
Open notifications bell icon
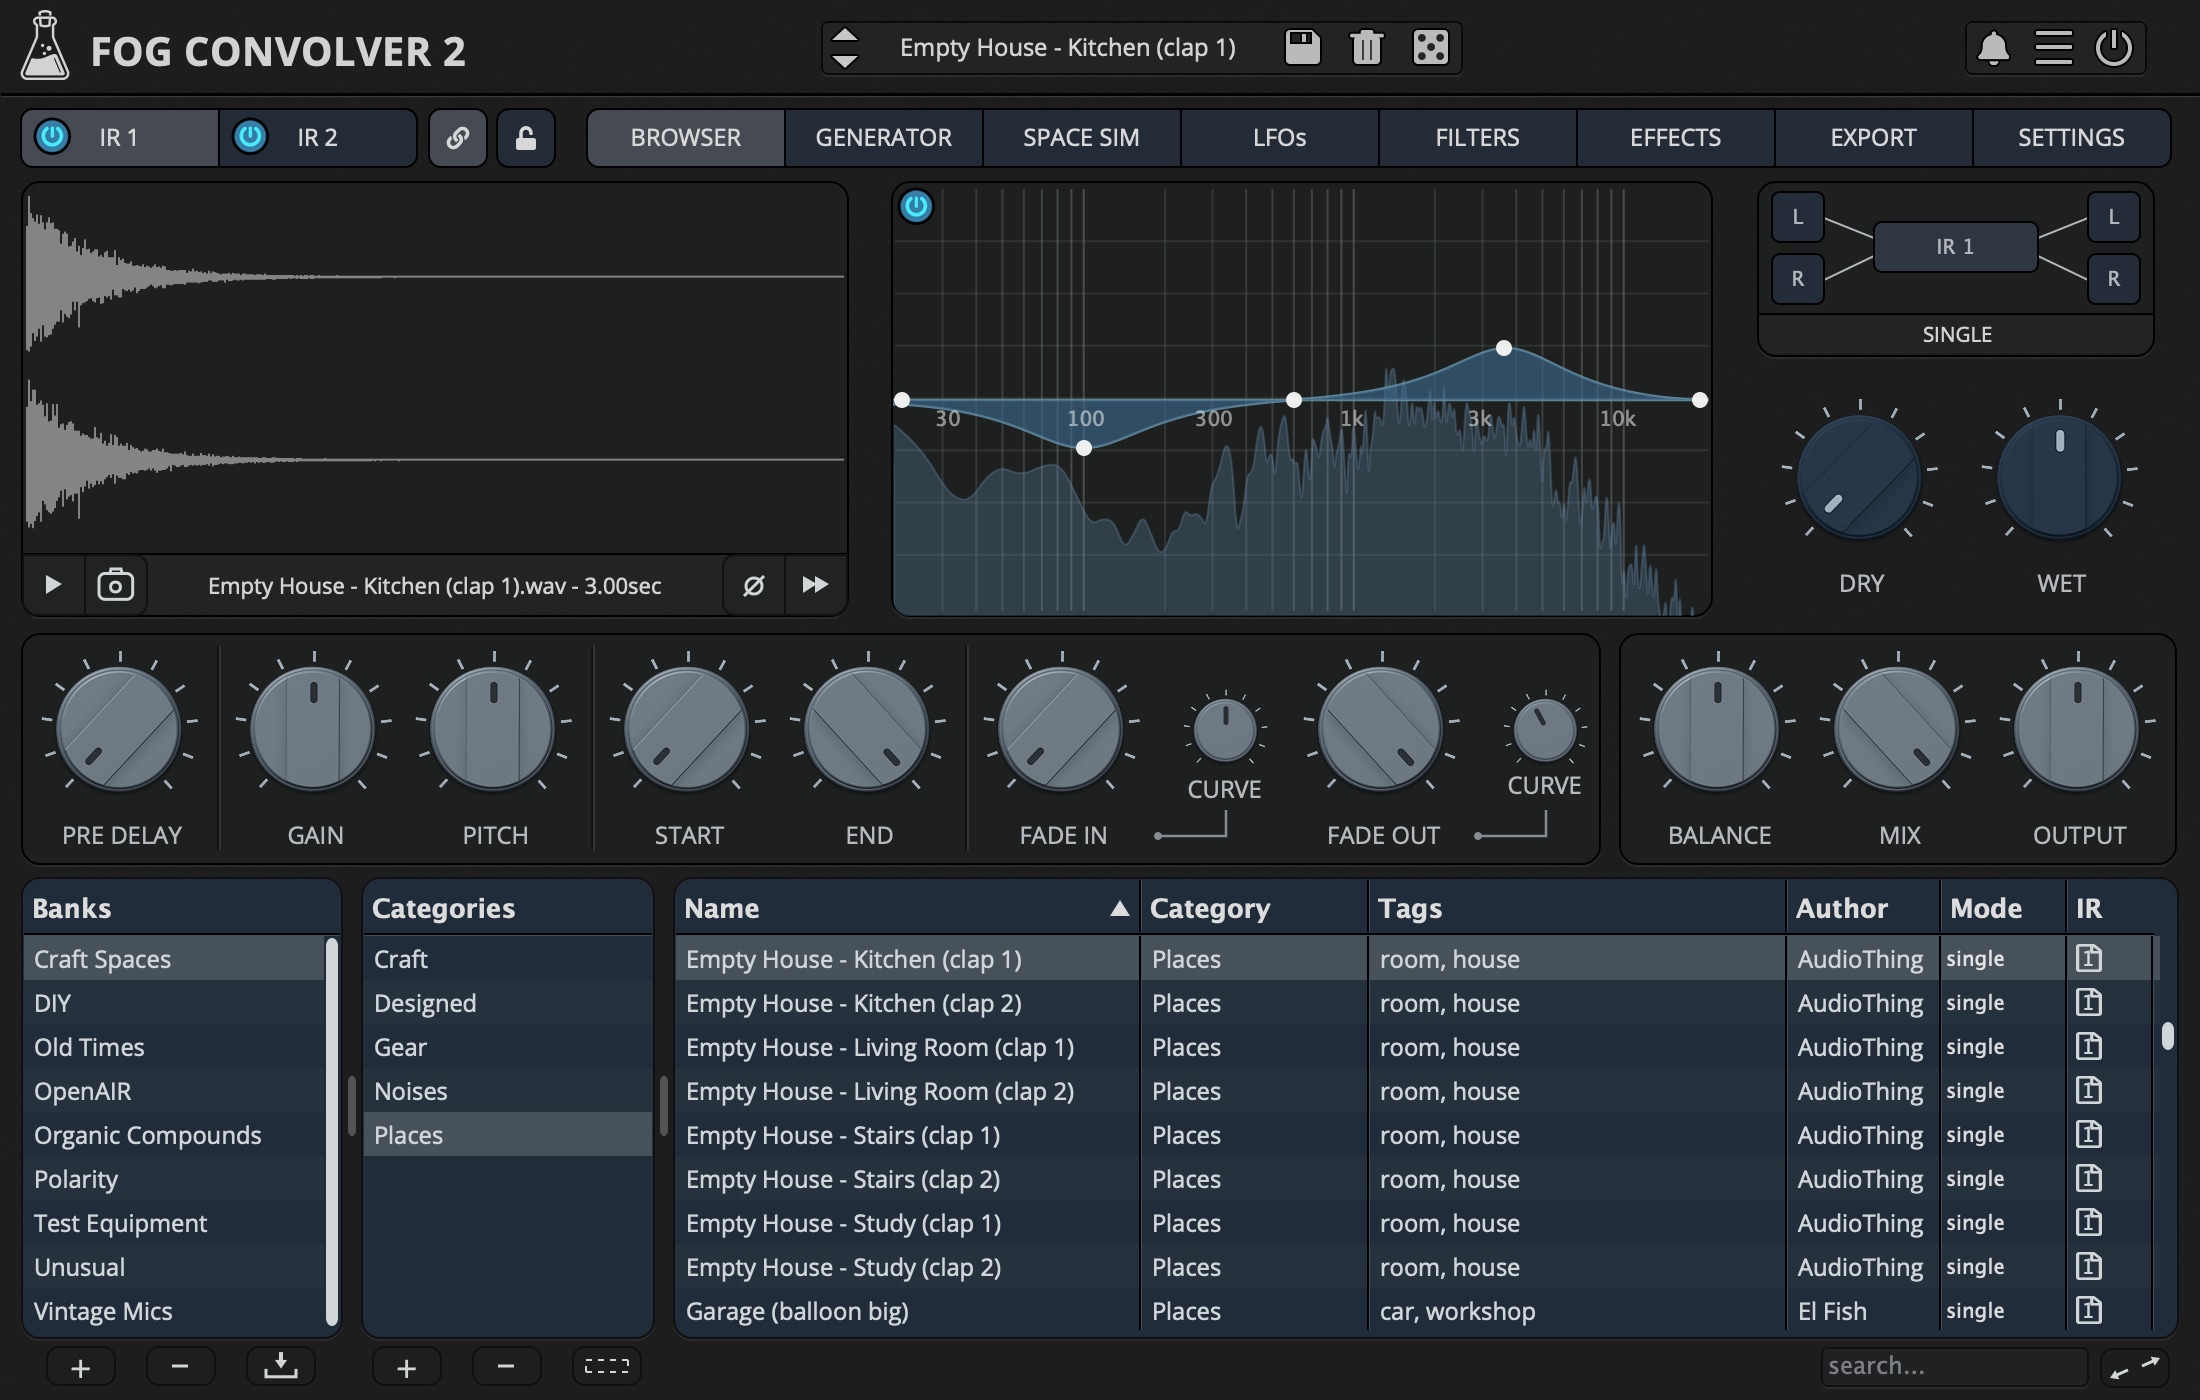[x=1993, y=48]
